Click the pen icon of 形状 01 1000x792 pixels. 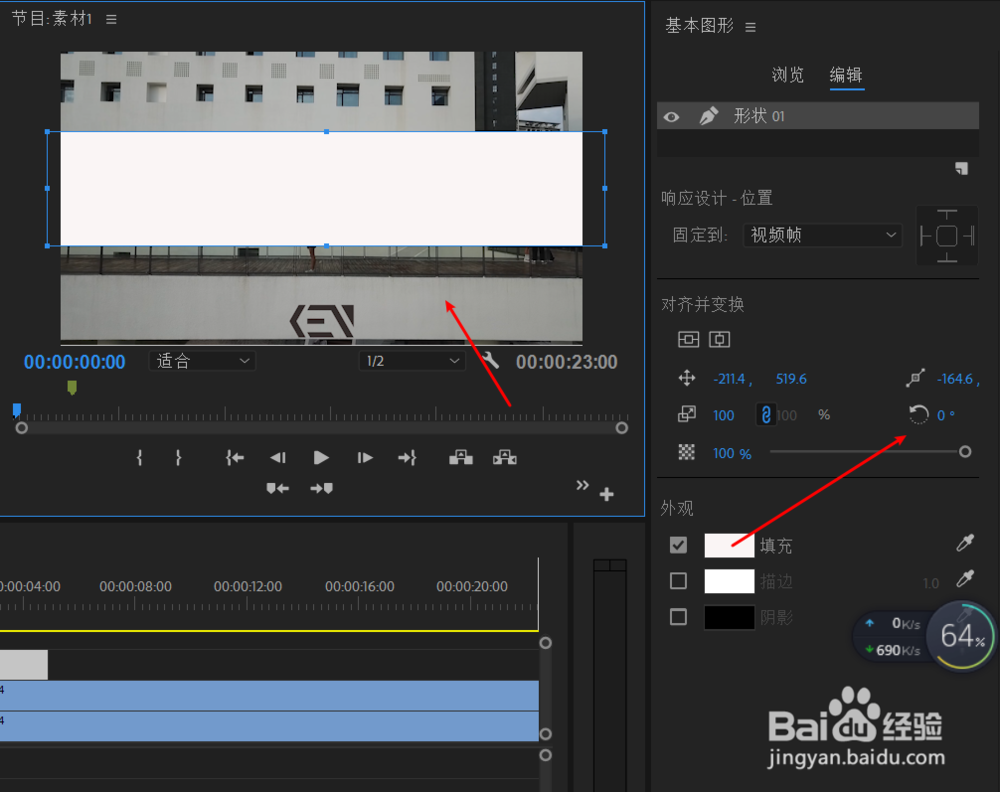pyautogui.click(x=709, y=116)
